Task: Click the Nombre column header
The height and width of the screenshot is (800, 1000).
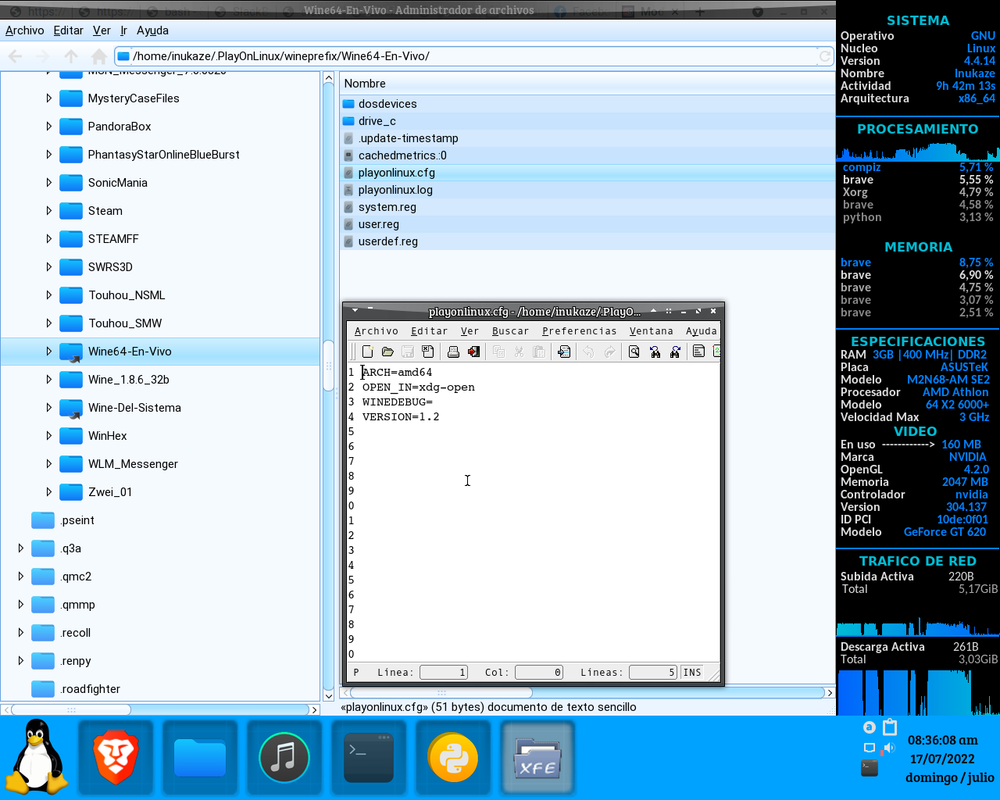Action: 365,84
